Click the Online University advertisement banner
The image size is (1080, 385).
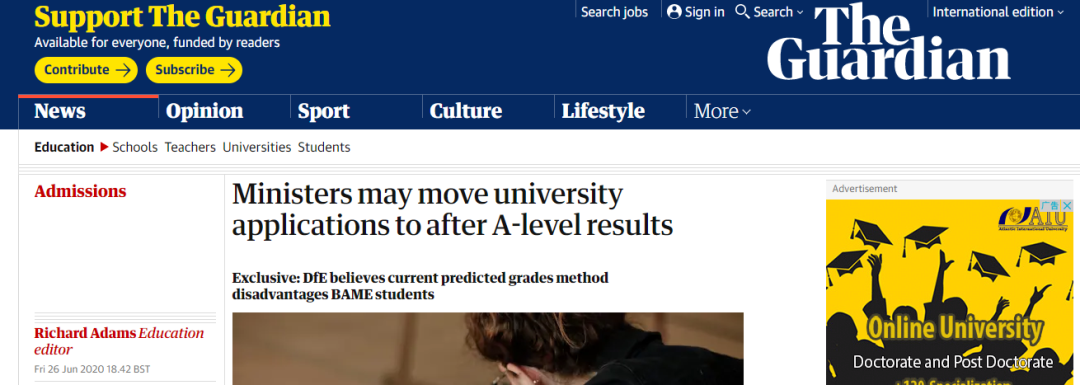(x=950, y=292)
